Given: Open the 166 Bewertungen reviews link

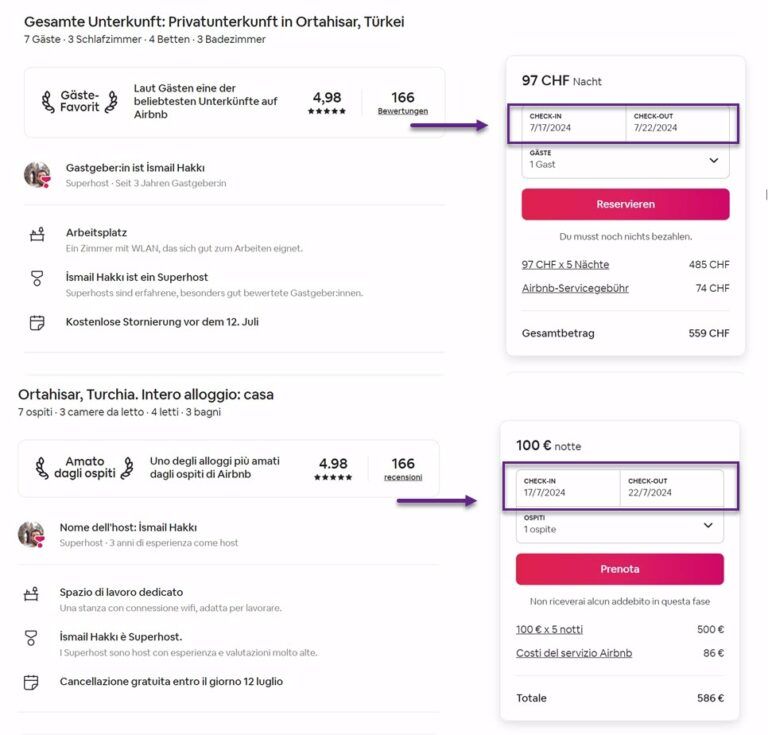Looking at the screenshot, I should [x=403, y=111].
